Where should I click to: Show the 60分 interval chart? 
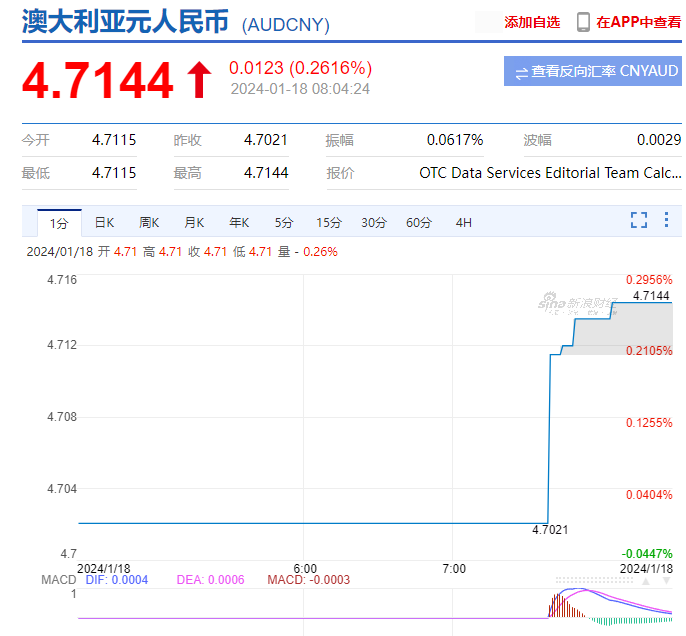(x=419, y=223)
